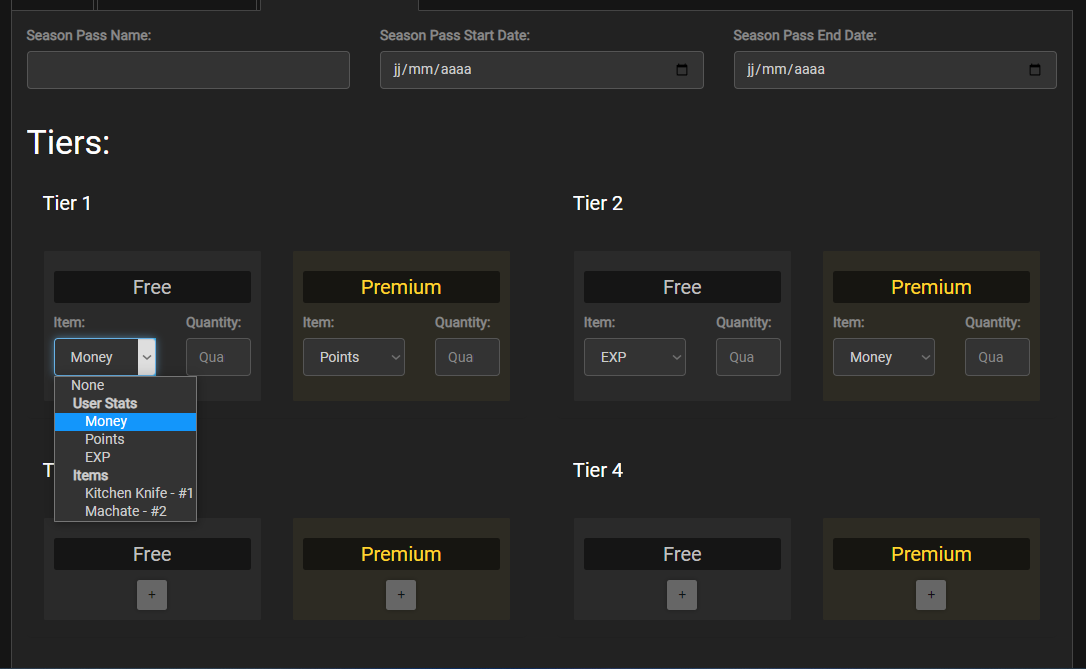This screenshot has height=669, width=1086.
Task: Add item to Tier 4 Premium
Action: (931, 595)
